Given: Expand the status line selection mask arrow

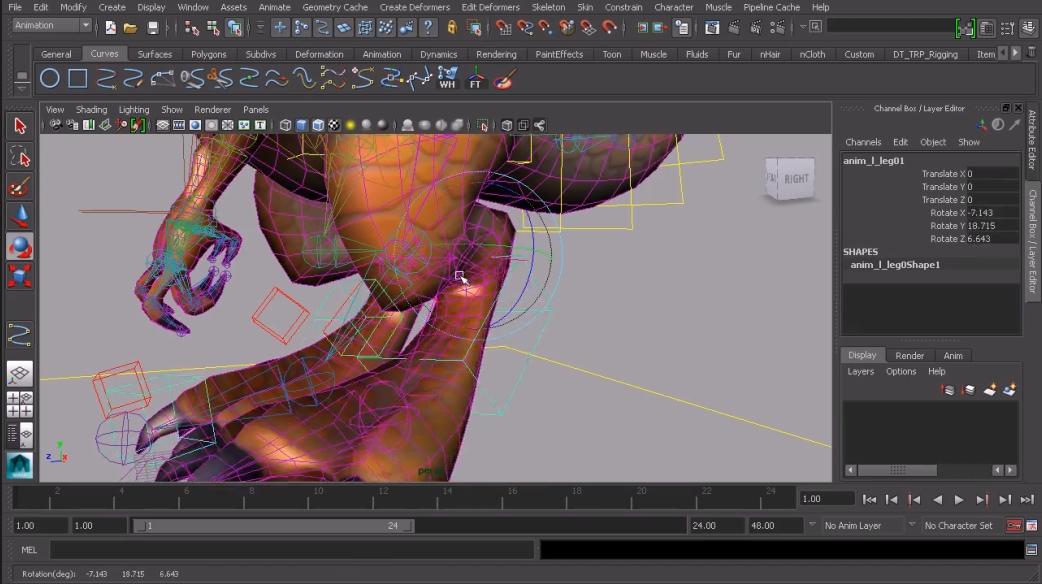Looking at the screenshot, I should point(260,27).
